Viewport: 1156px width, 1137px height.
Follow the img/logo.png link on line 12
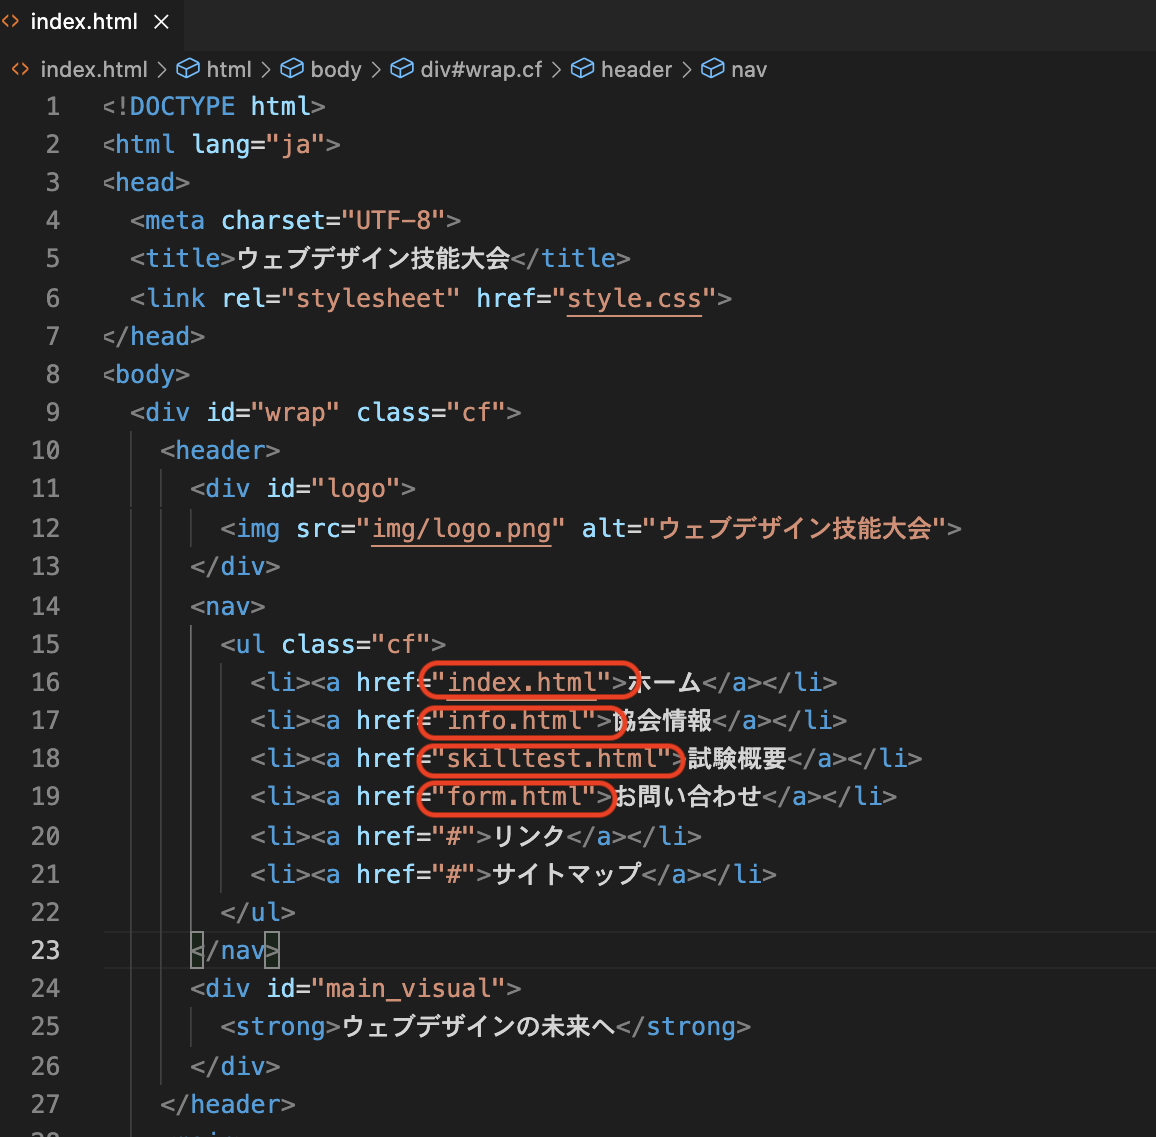[462, 529]
